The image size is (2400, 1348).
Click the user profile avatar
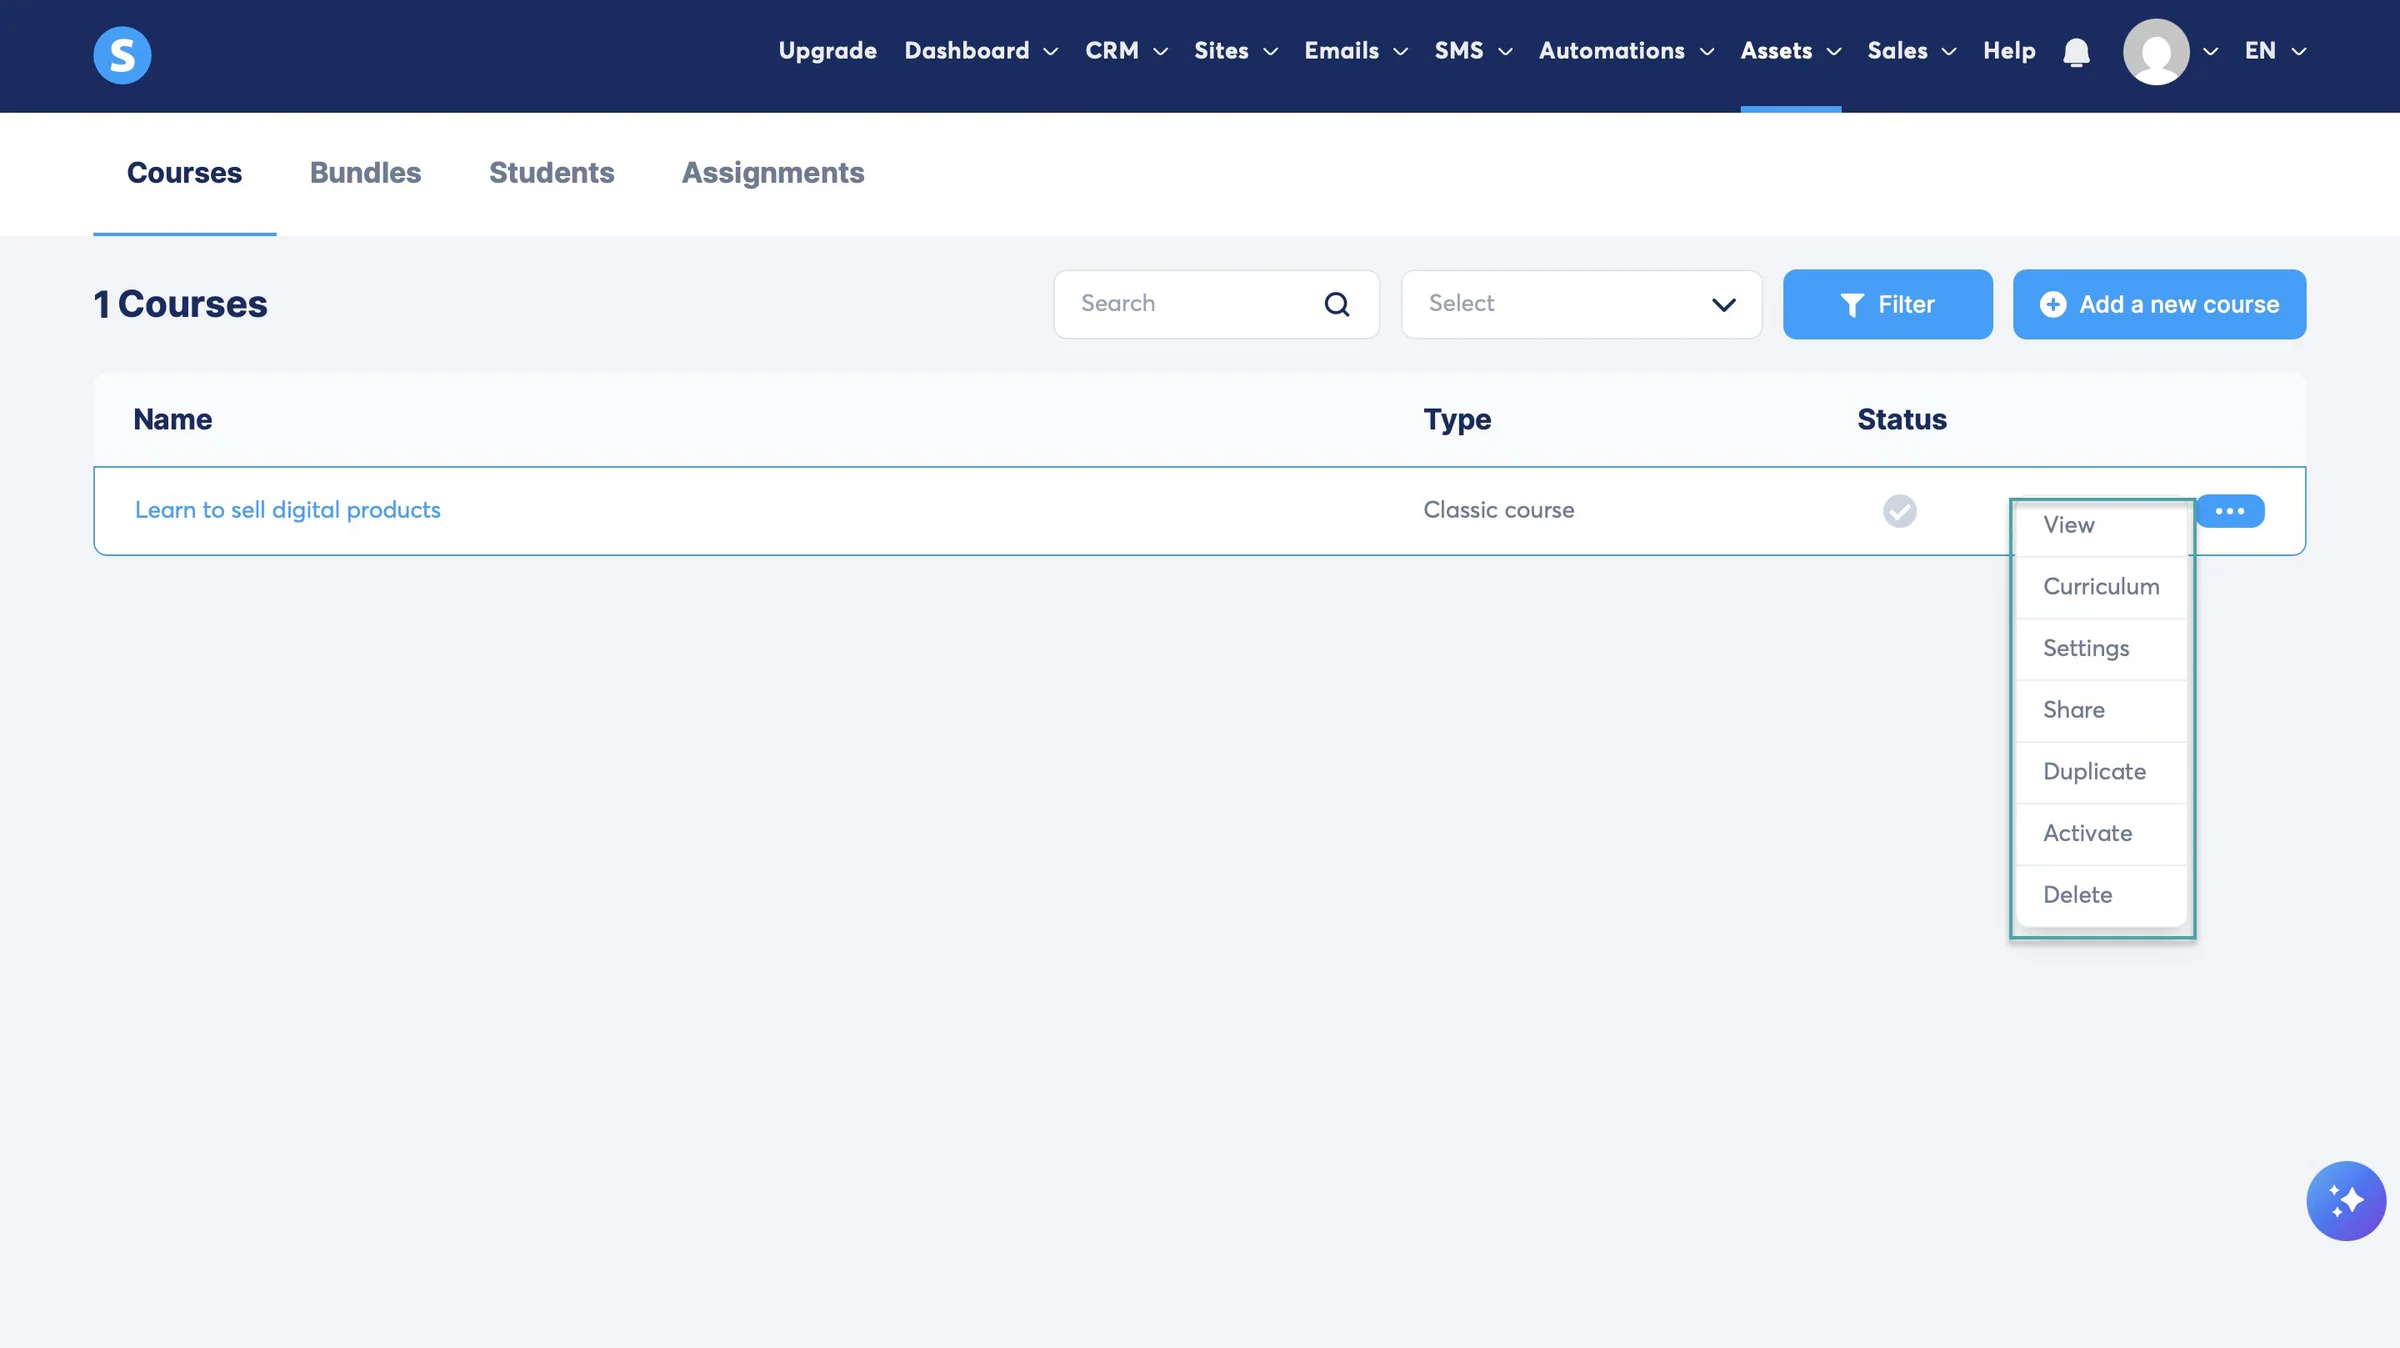(x=2156, y=52)
